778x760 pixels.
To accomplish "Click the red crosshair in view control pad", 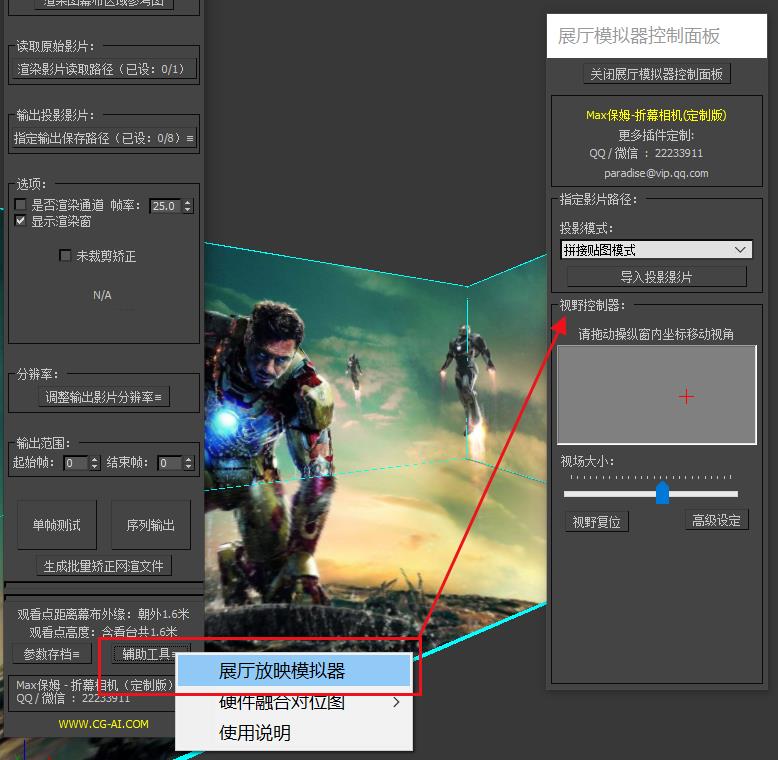I will [x=686, y=397].
